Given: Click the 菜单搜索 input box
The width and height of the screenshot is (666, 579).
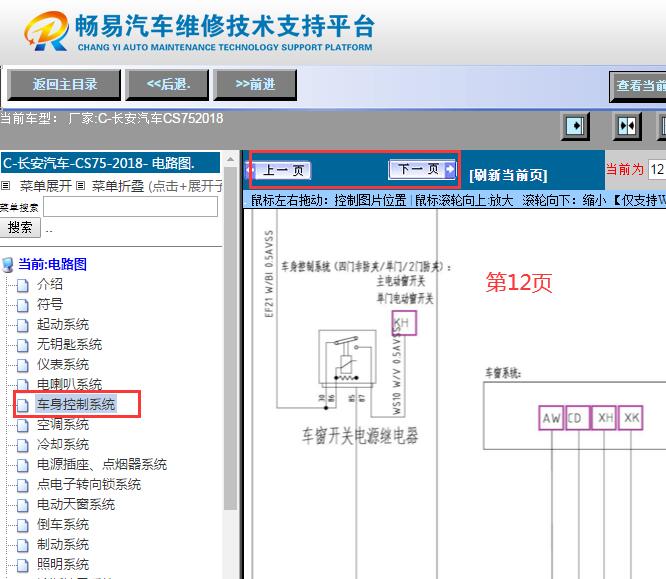Looking at the screenshot, I should click(x=130, y=207).
